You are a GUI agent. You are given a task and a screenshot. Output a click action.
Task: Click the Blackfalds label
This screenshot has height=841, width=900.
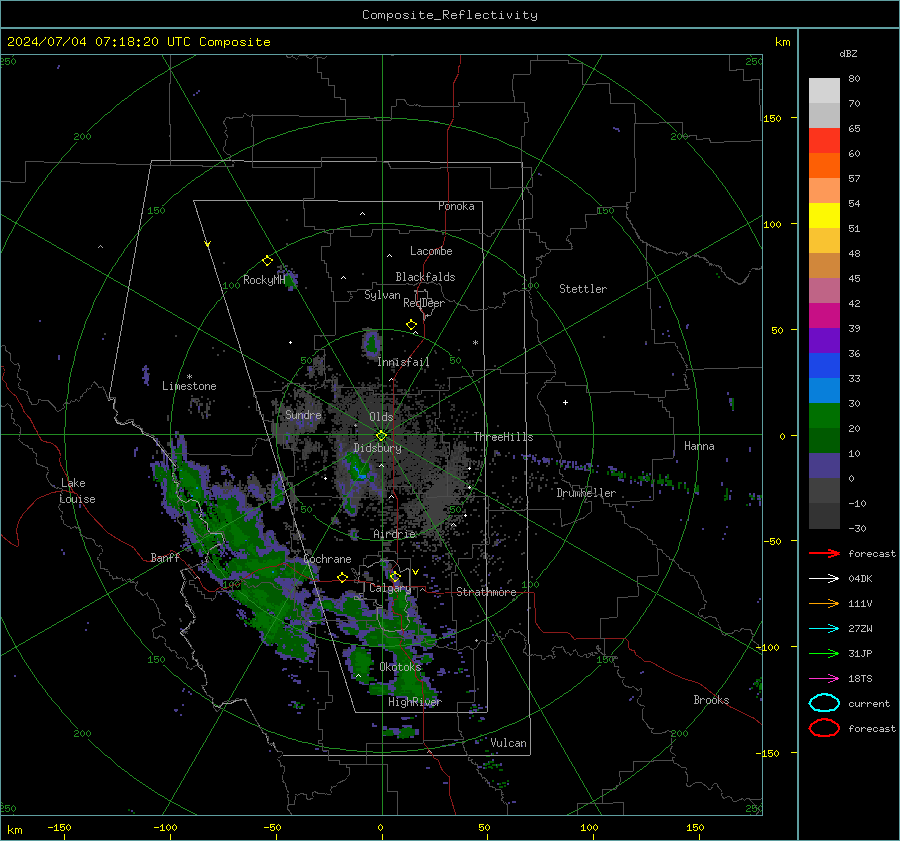coord(425,277)
